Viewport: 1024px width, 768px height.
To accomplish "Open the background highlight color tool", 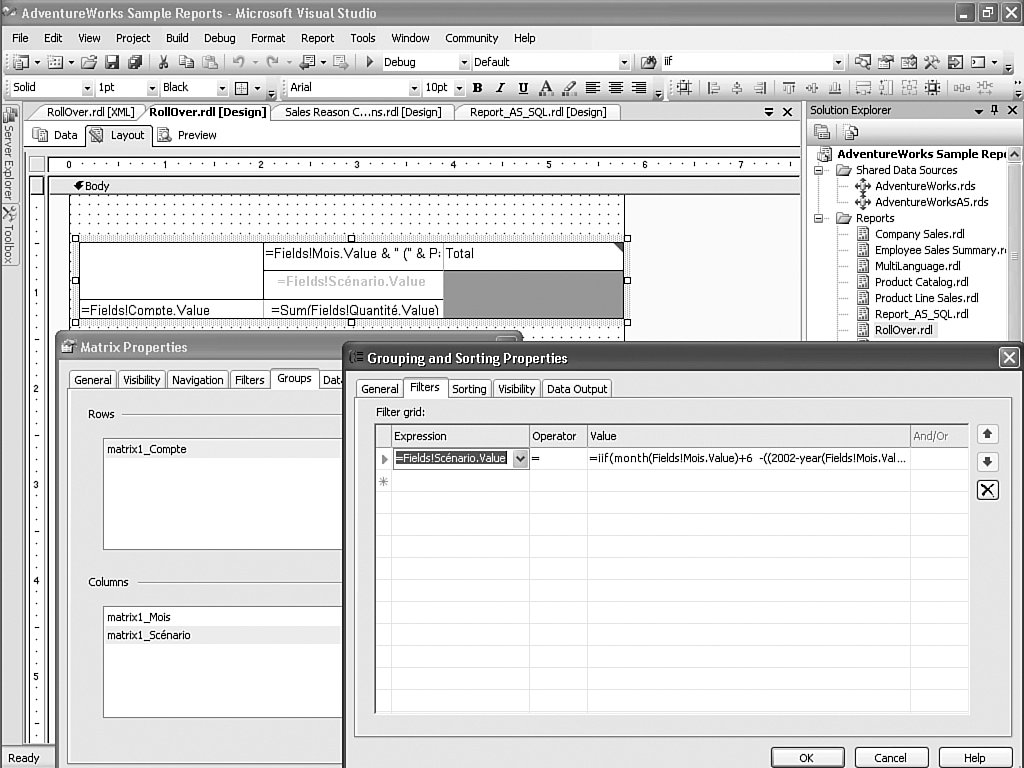I will 569,88.
